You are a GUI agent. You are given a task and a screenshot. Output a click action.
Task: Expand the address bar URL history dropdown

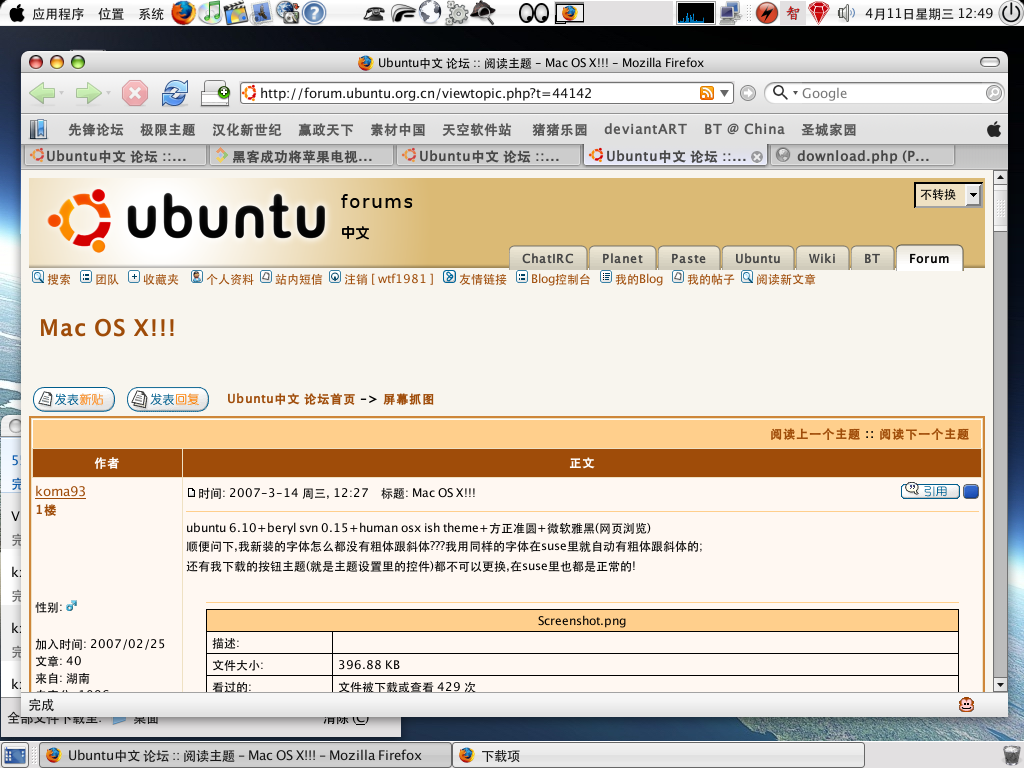(x=724, y=93)
